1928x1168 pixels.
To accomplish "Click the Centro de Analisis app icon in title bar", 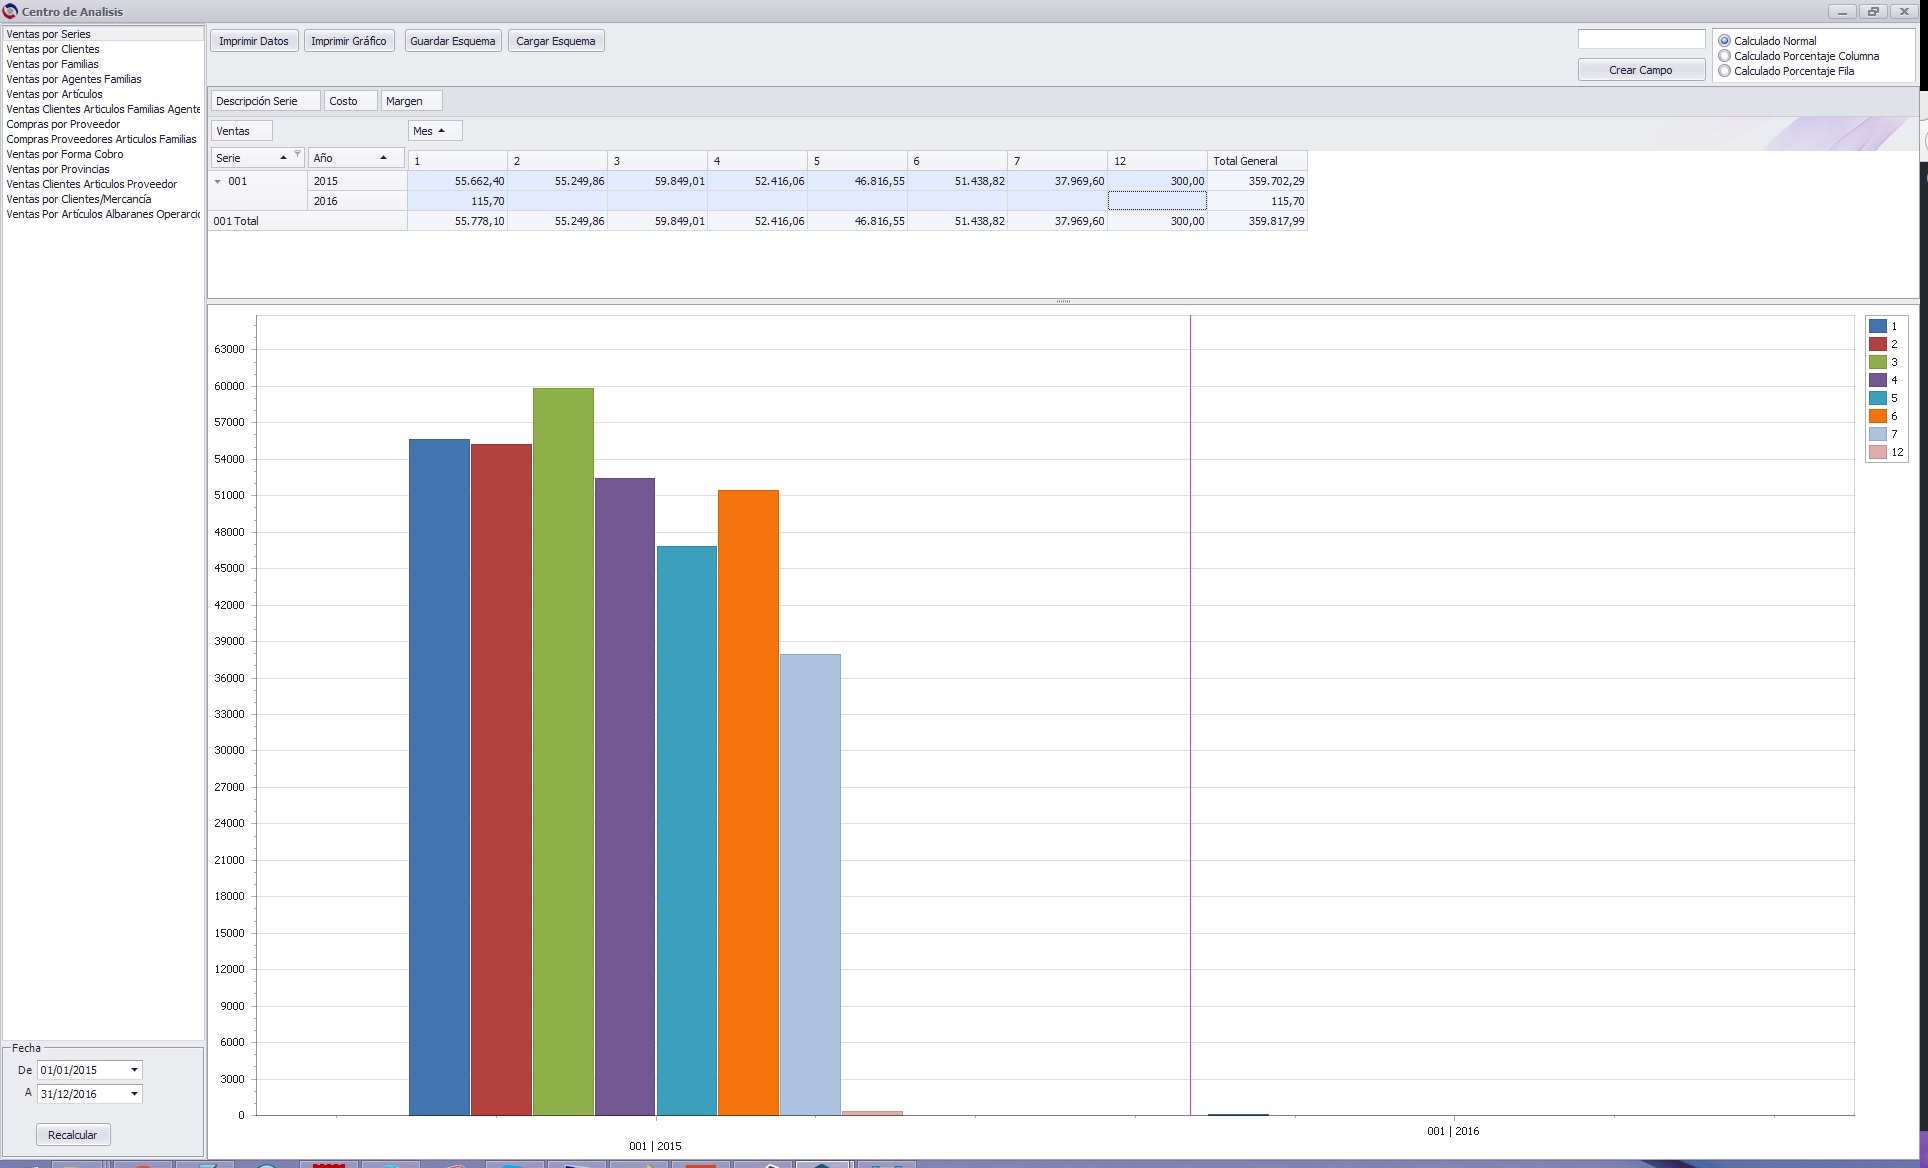I will pos(10,11).
